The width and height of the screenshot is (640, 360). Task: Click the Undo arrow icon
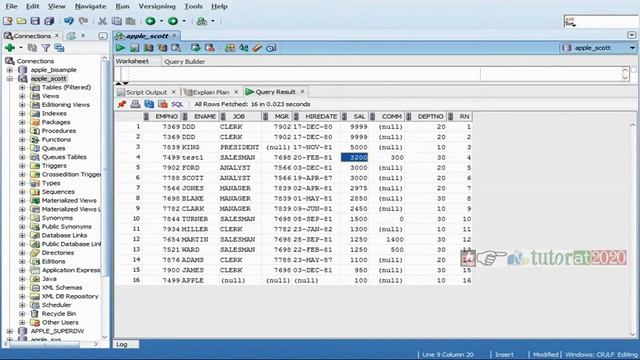pos(69,21)
